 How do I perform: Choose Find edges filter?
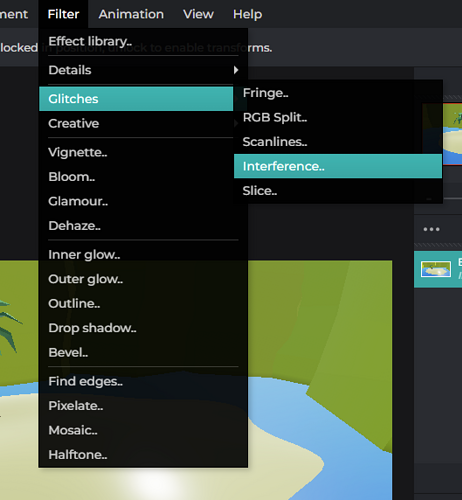[143, 381]
